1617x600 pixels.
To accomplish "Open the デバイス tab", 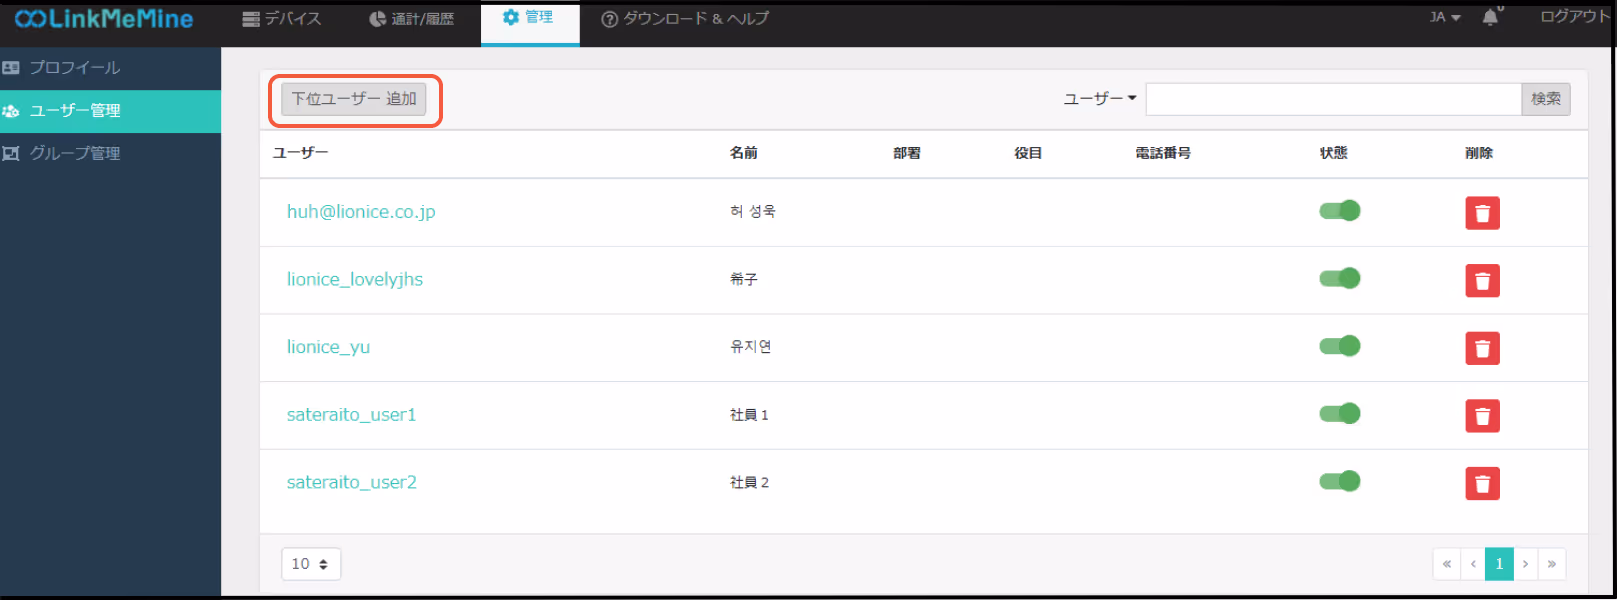I will [x=282, y=19].
